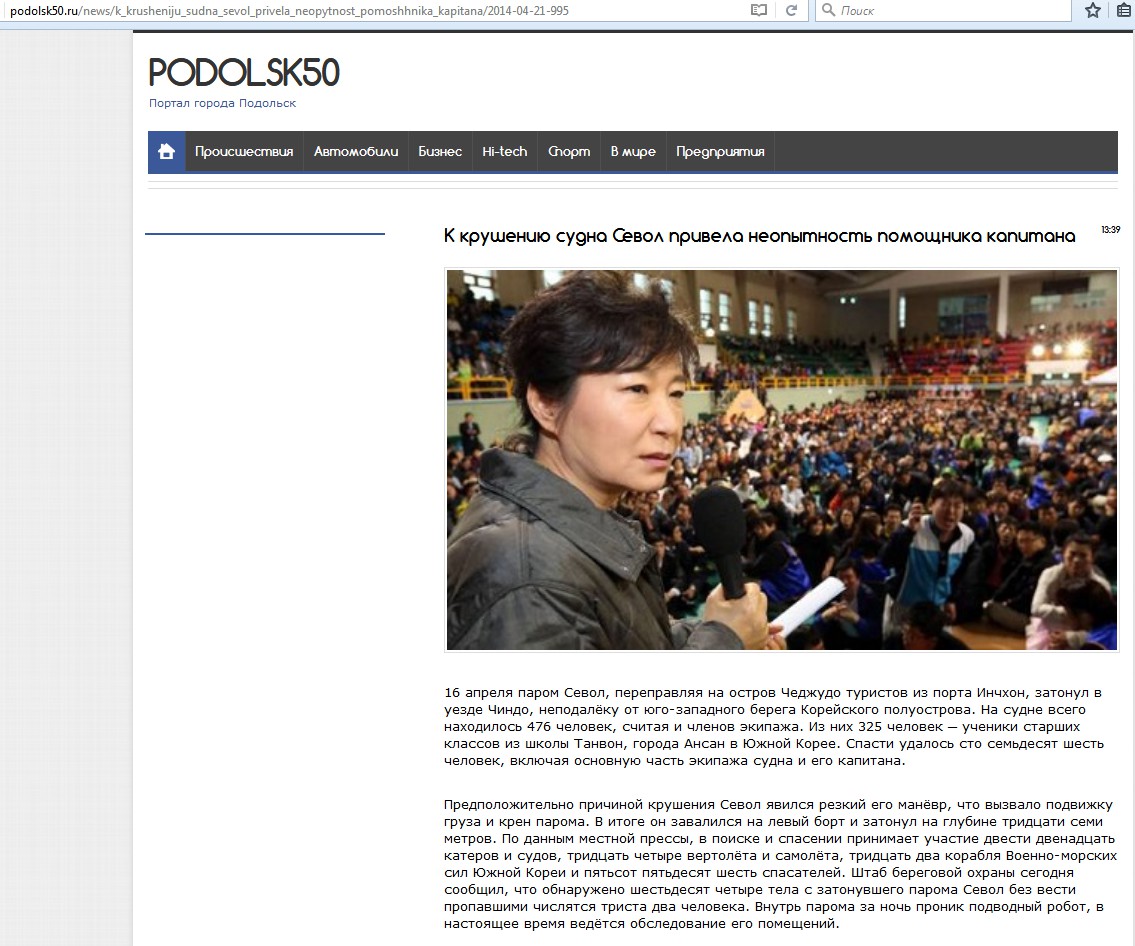
Task: Open the Hi-tech section
Action: click(x=505, y=151)
